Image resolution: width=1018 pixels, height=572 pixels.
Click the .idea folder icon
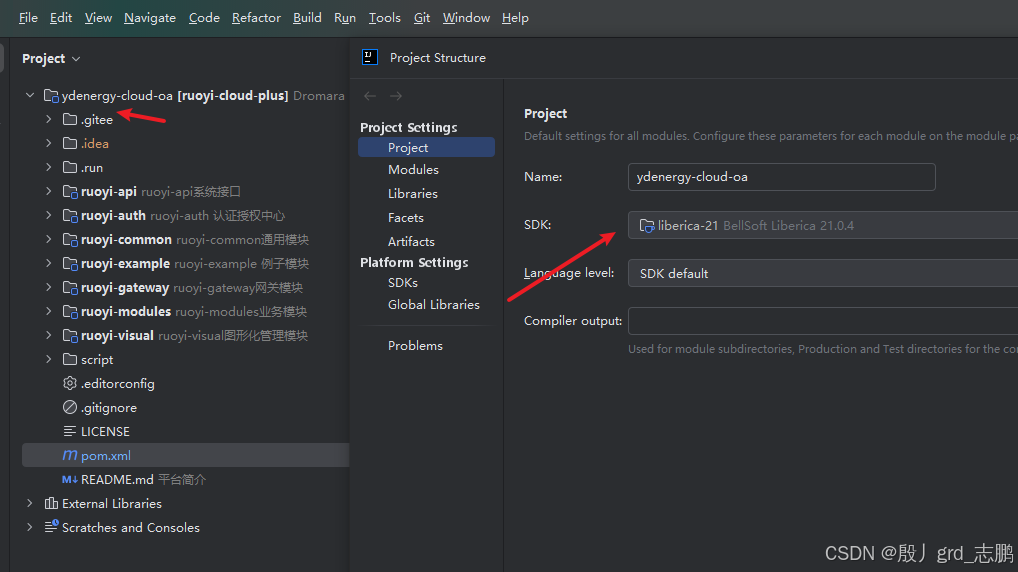pos(70,143)
